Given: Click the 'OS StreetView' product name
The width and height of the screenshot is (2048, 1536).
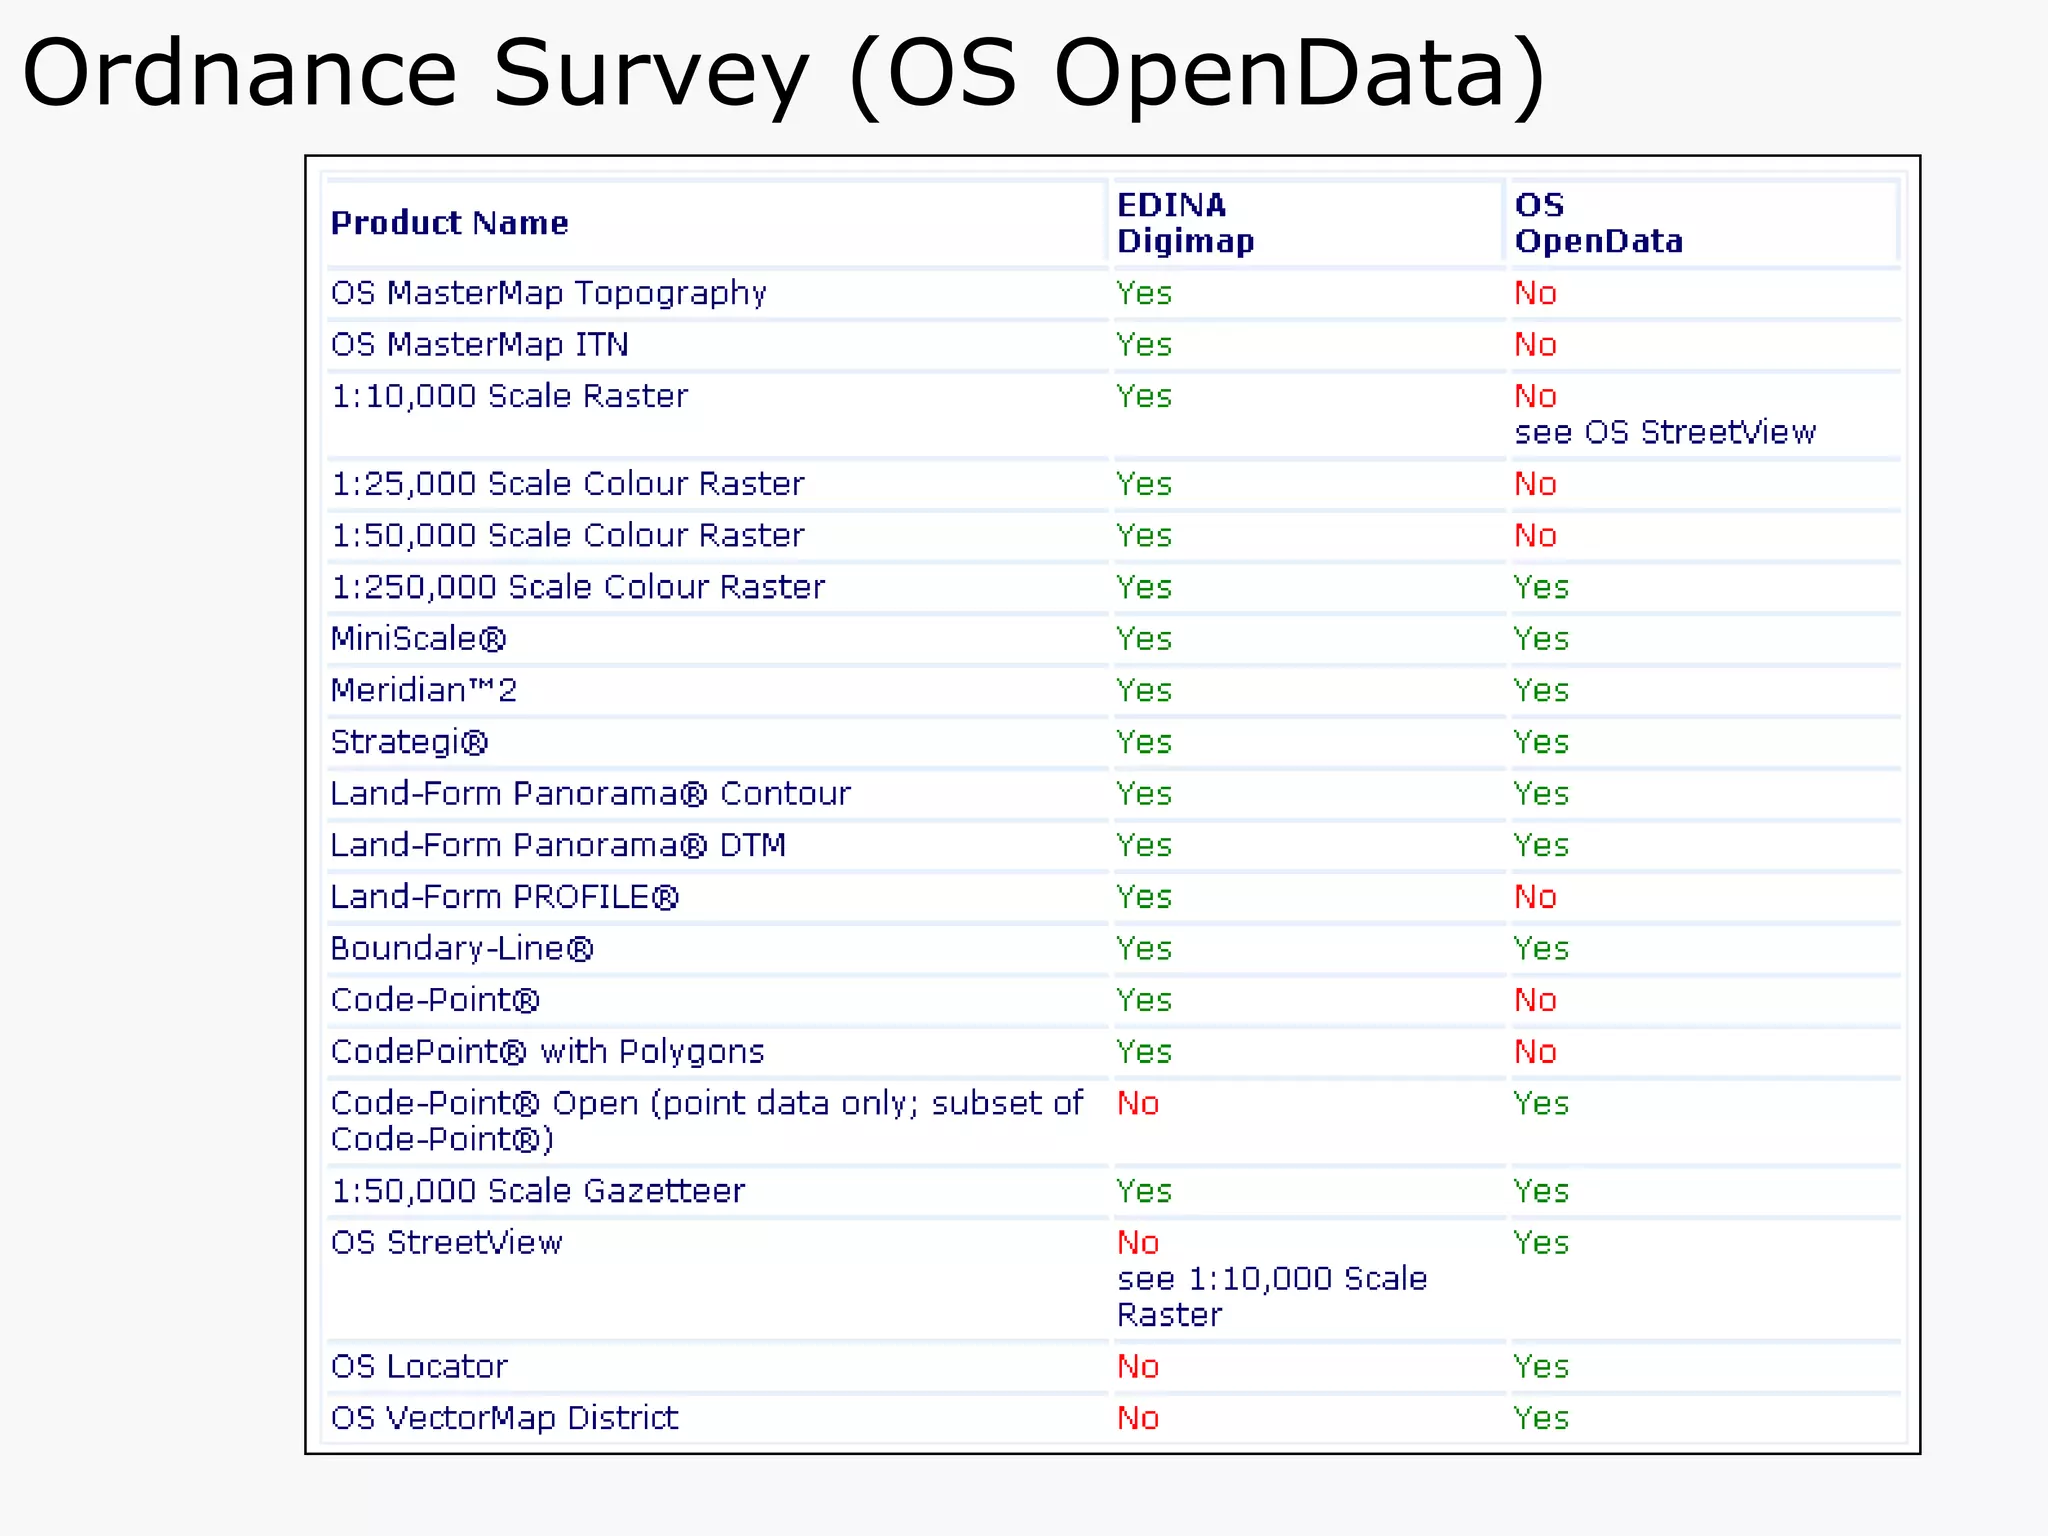Looking at the screenshot, I should tap(446, 1242).
